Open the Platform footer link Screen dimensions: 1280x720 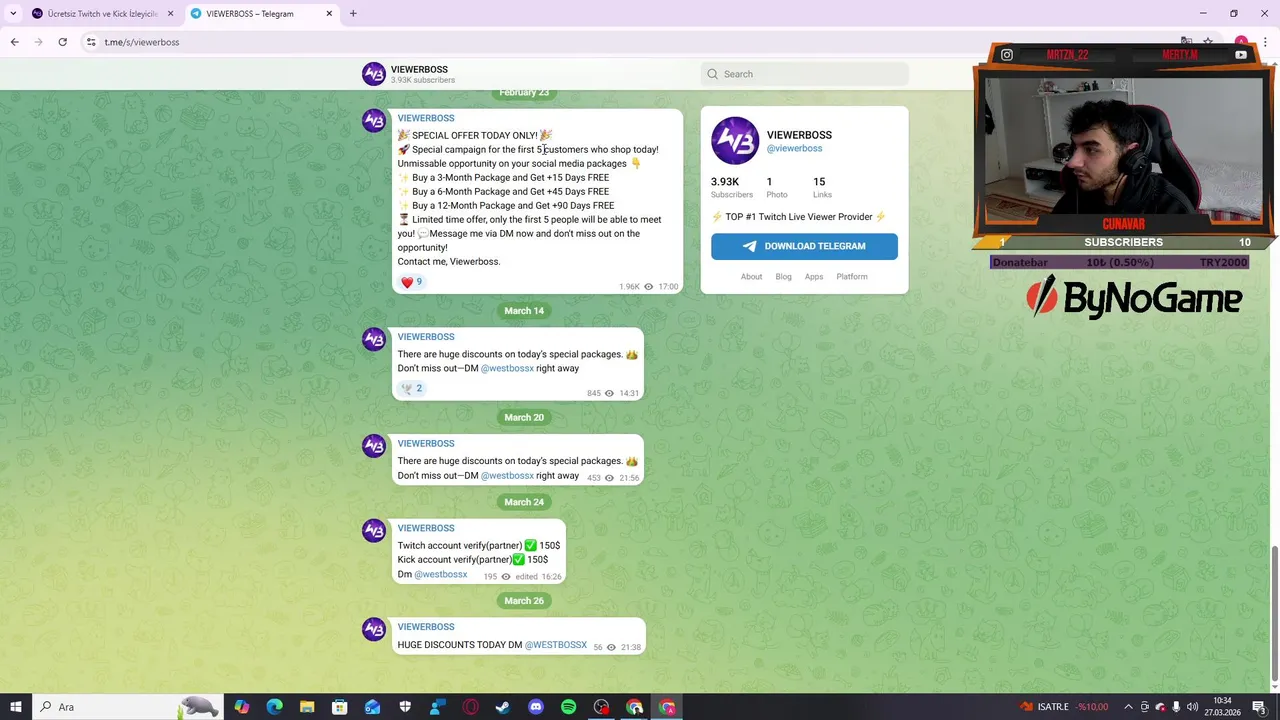[x=852, y=277]
